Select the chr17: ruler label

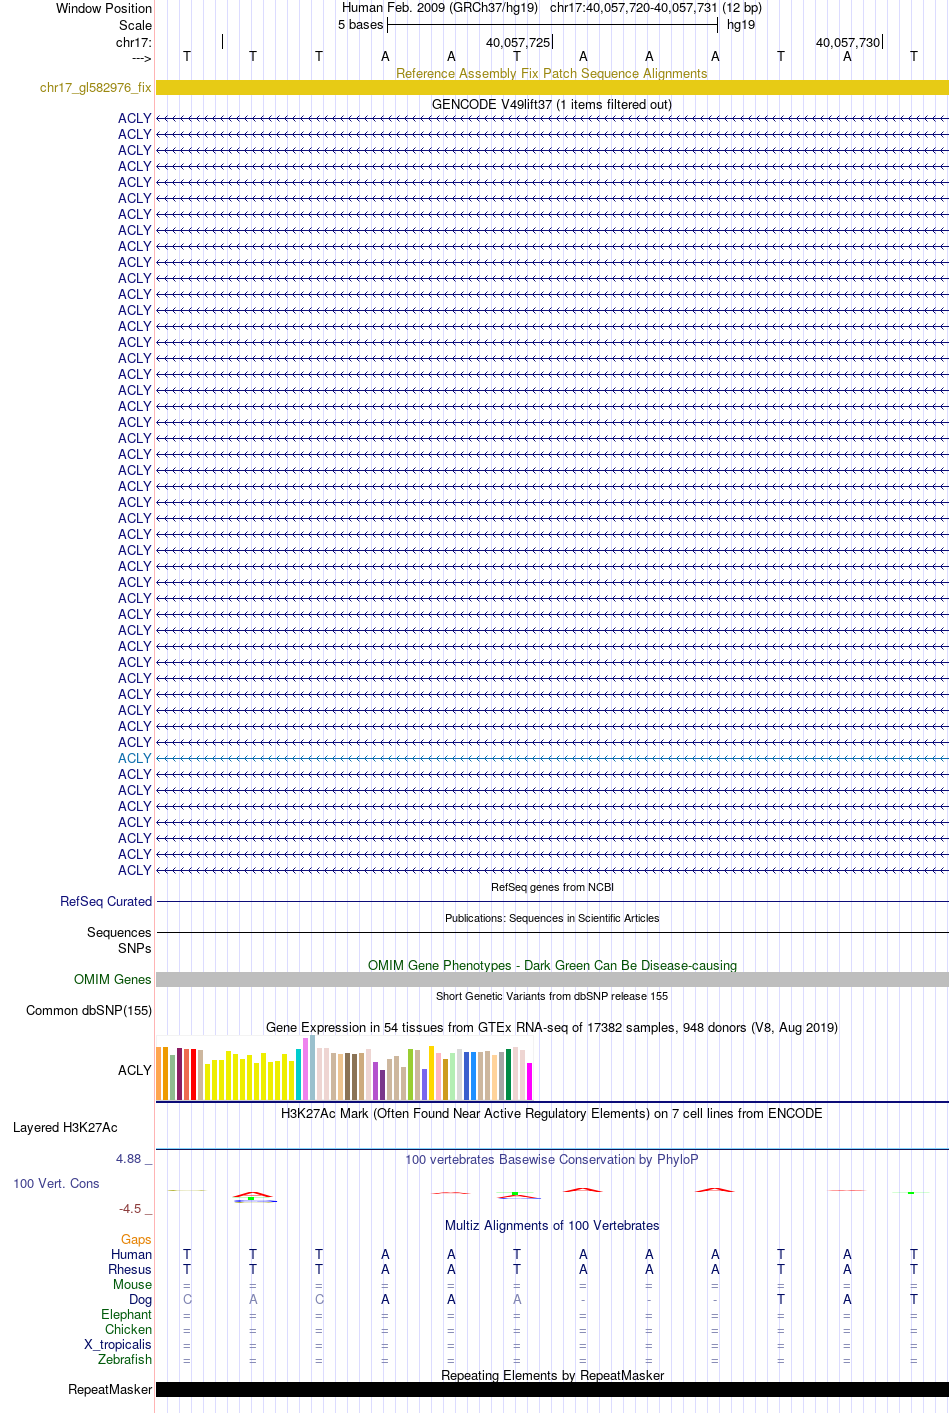[x=134, y=42]
